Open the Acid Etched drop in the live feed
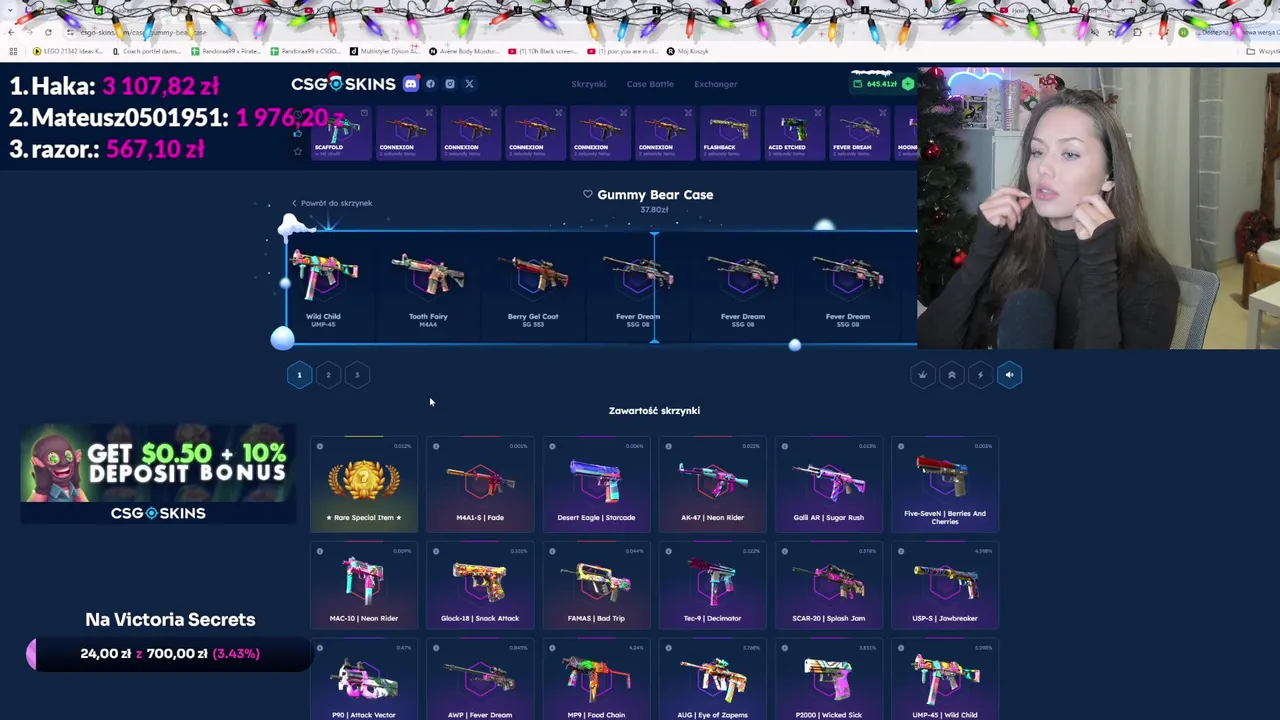The width and height of the screenshot is (1280, 720). point(793,133)
